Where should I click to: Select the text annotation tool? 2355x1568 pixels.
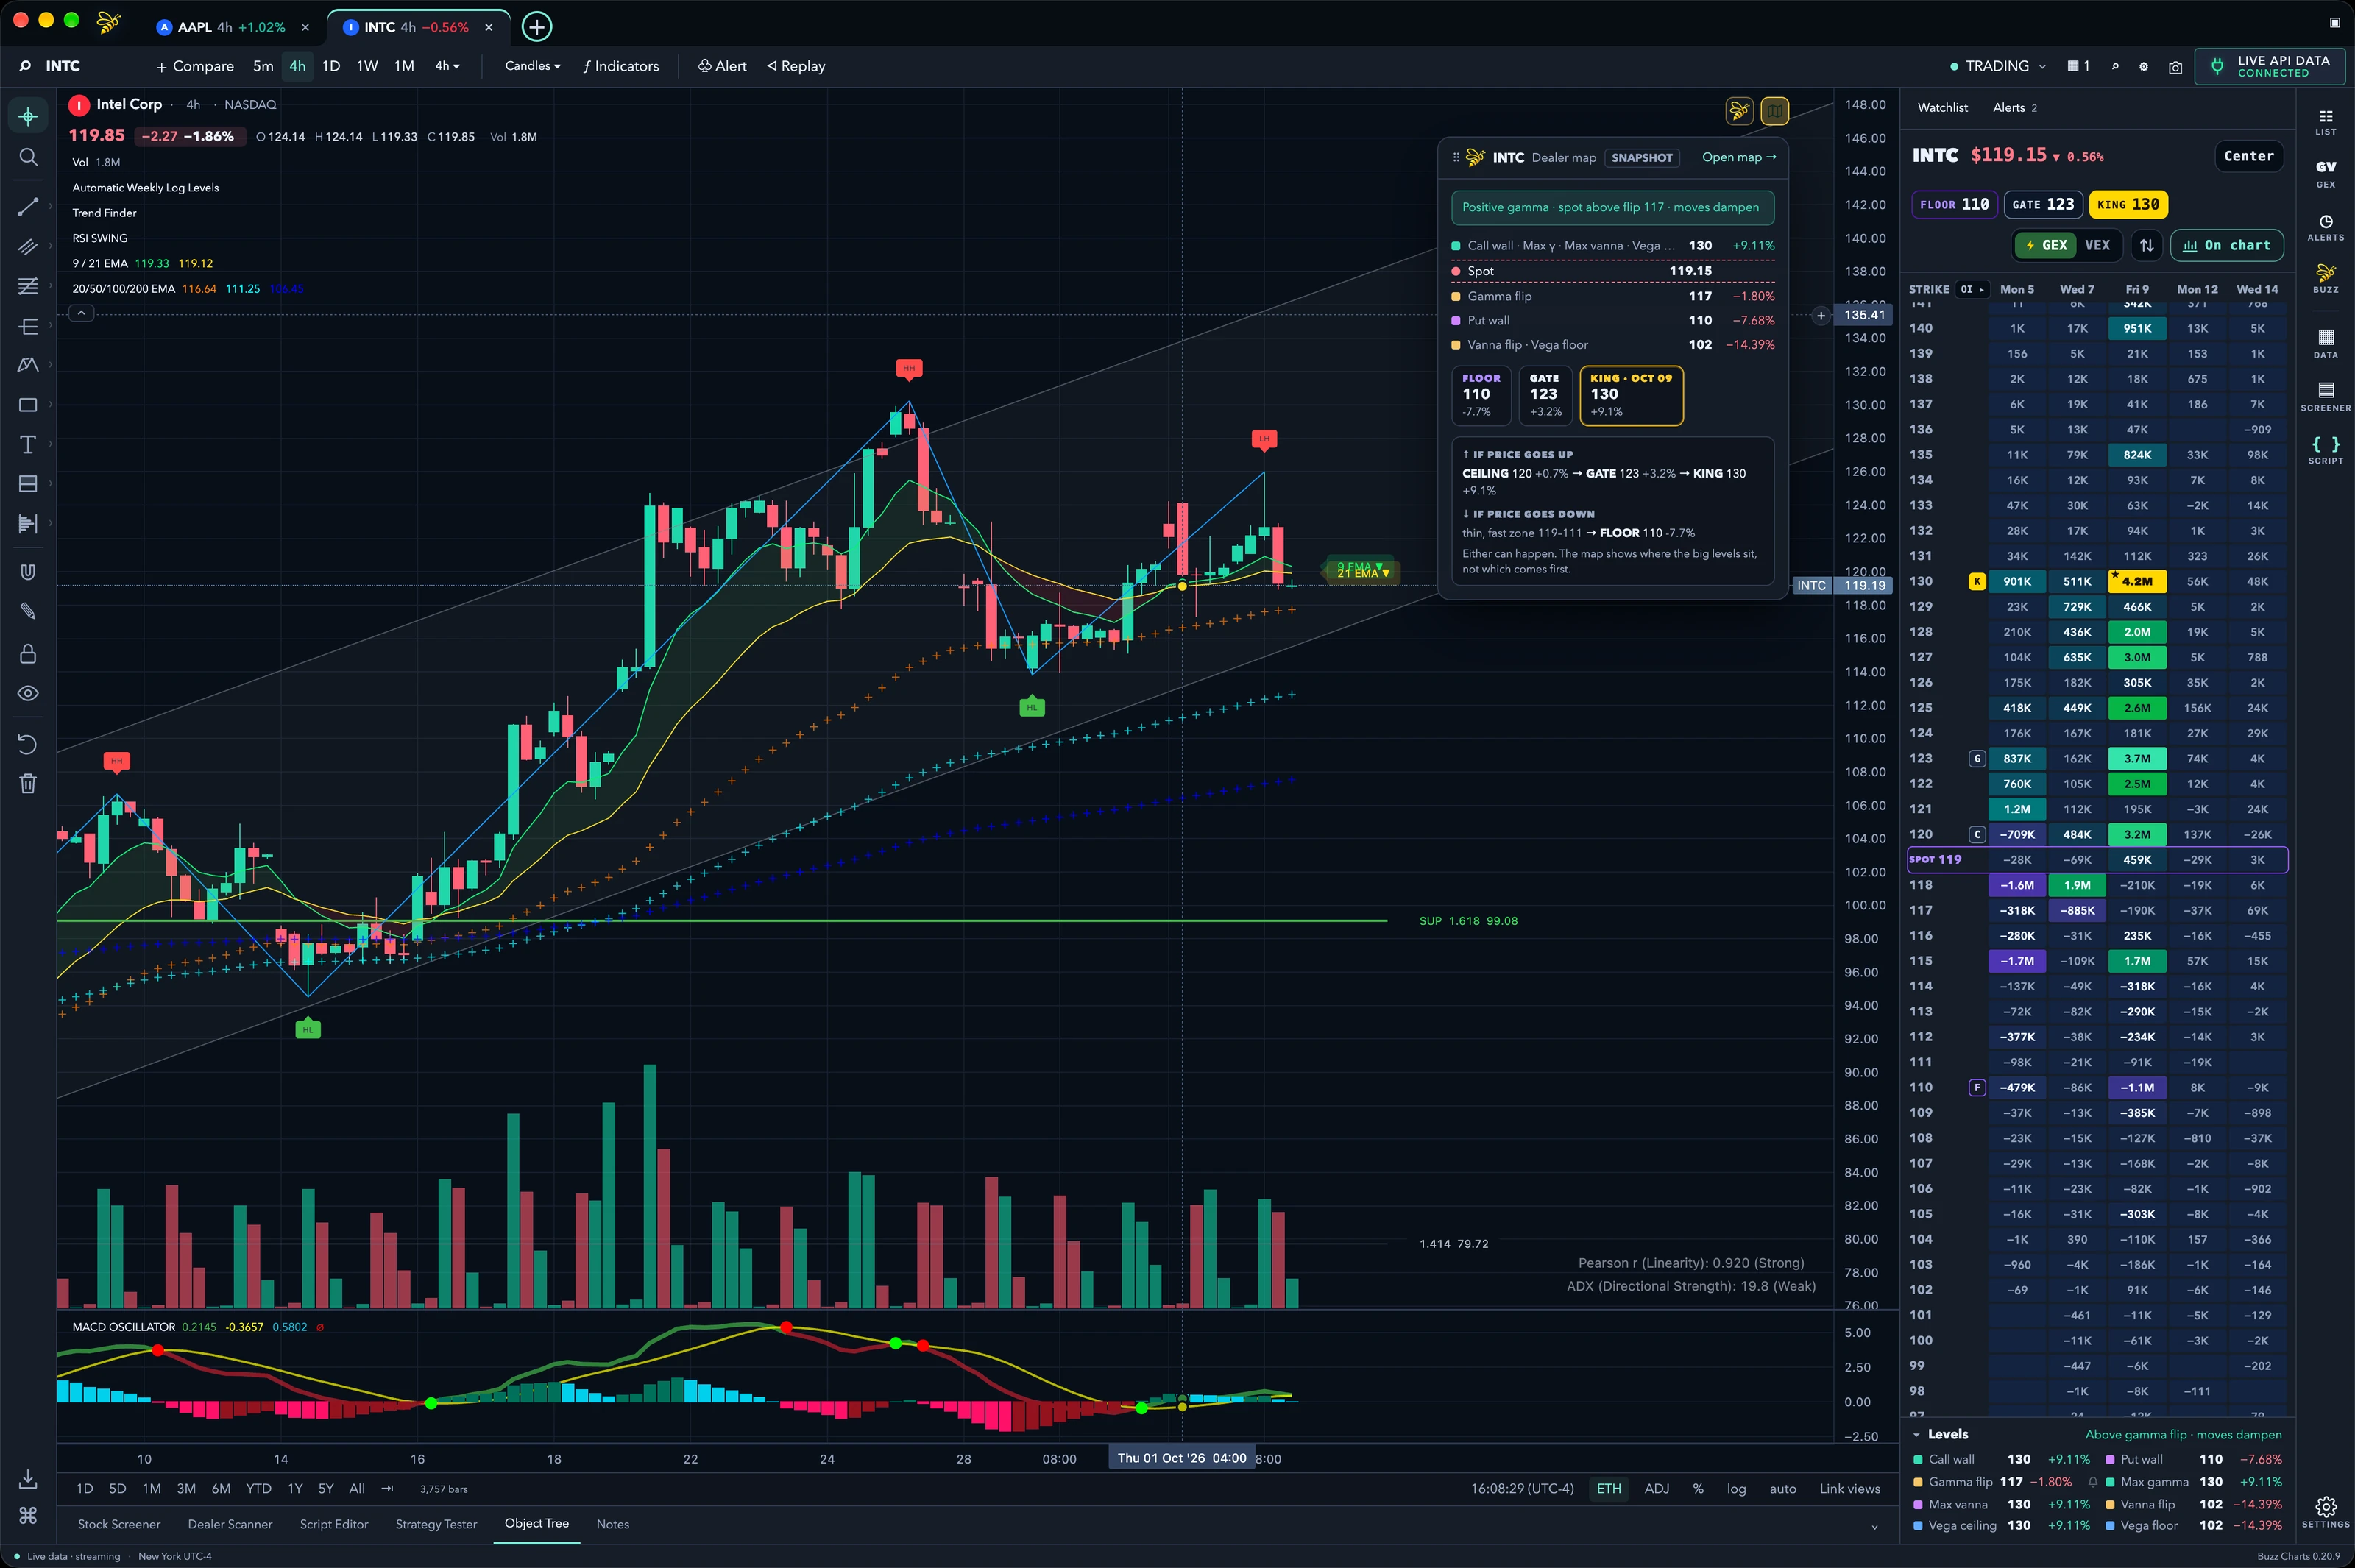[28, 444]
